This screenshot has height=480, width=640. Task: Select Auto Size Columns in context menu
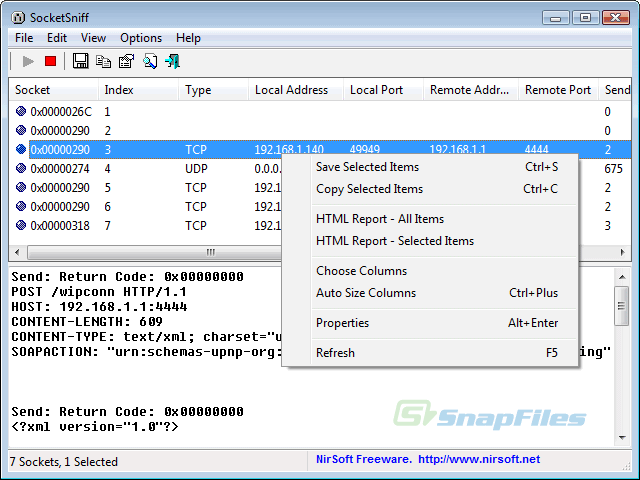[437, 293]
